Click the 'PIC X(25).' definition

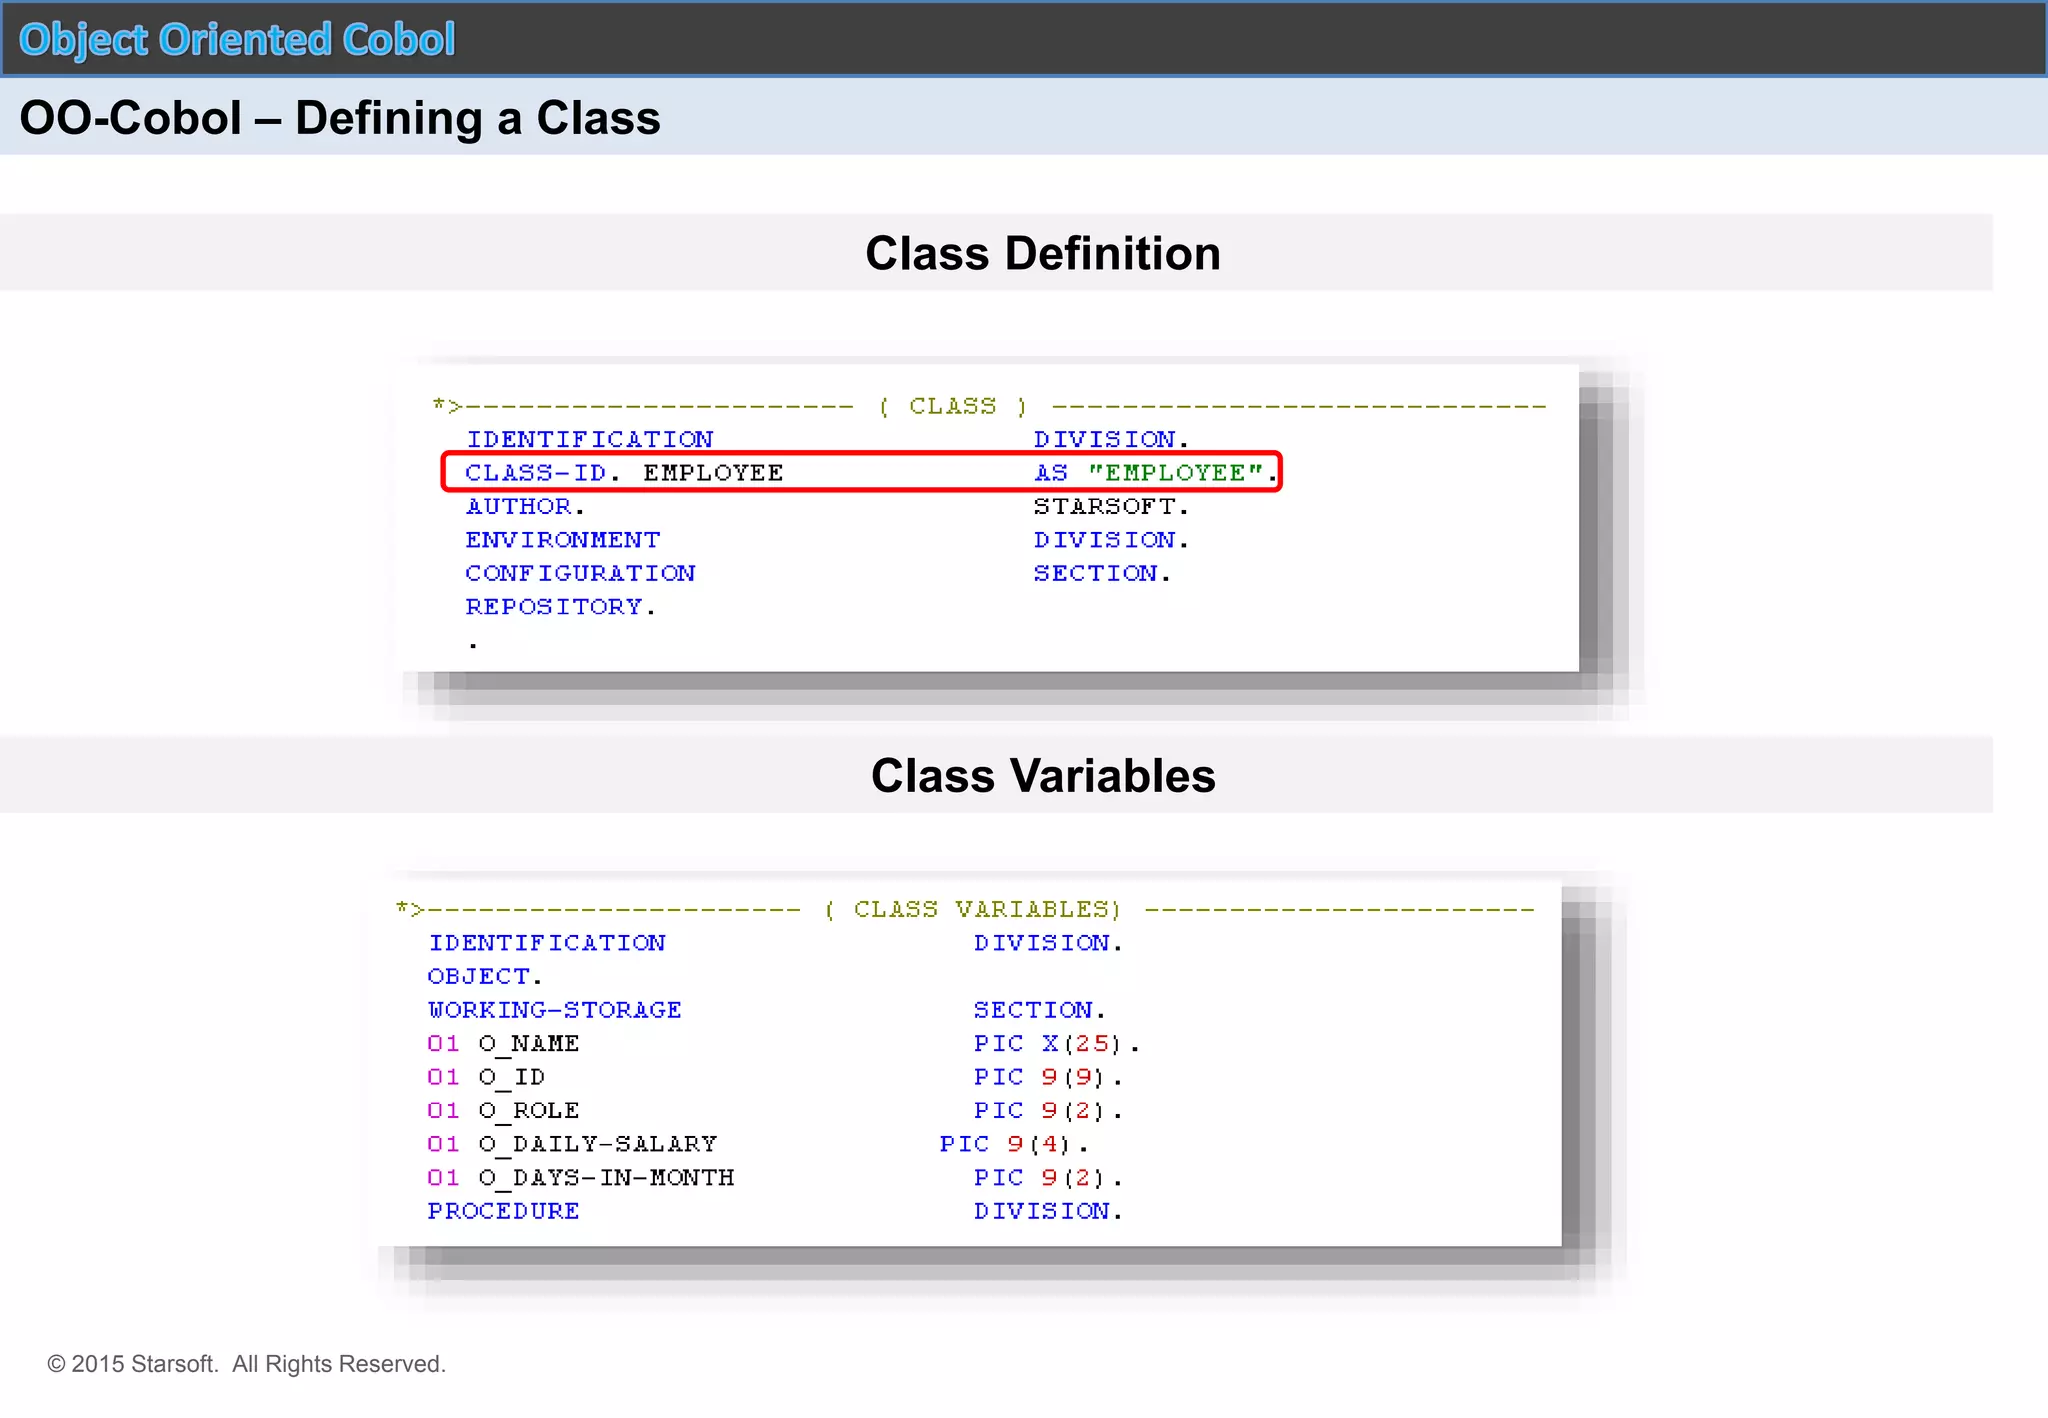(1057, 1044)
